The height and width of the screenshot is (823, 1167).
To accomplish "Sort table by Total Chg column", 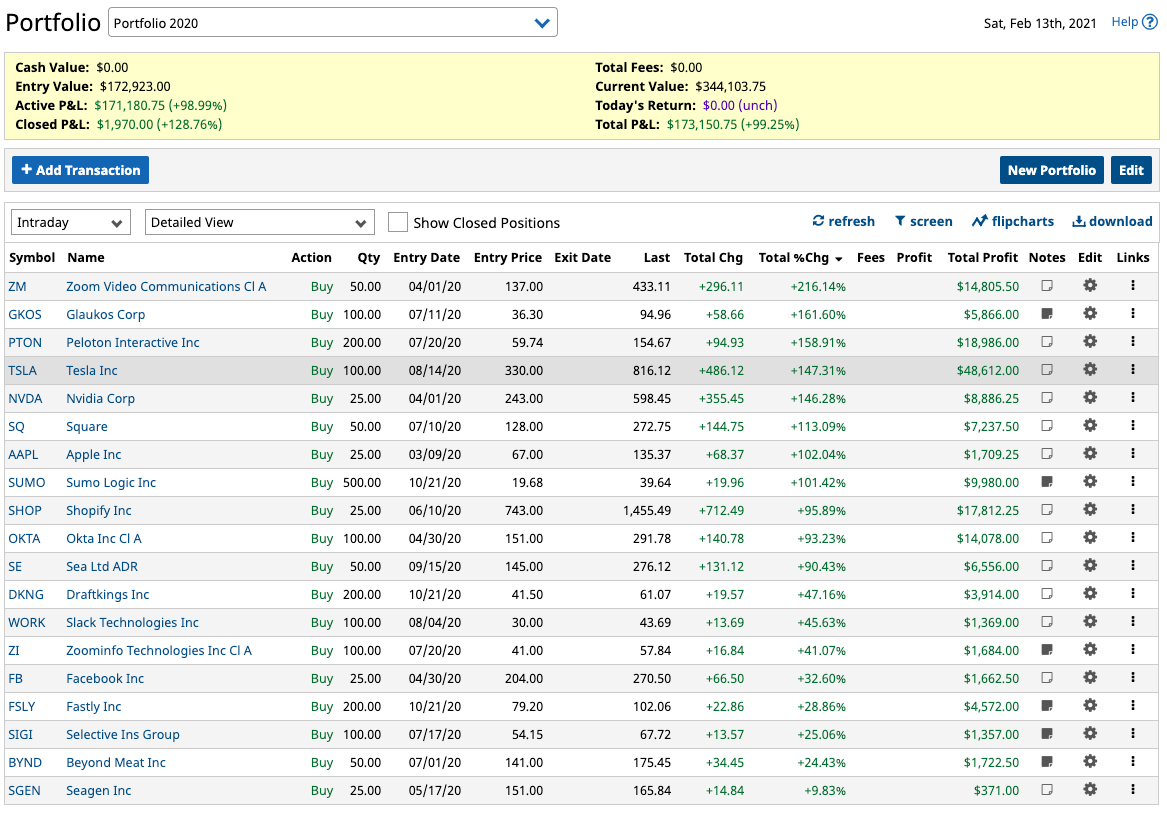I will pos(713,257).
